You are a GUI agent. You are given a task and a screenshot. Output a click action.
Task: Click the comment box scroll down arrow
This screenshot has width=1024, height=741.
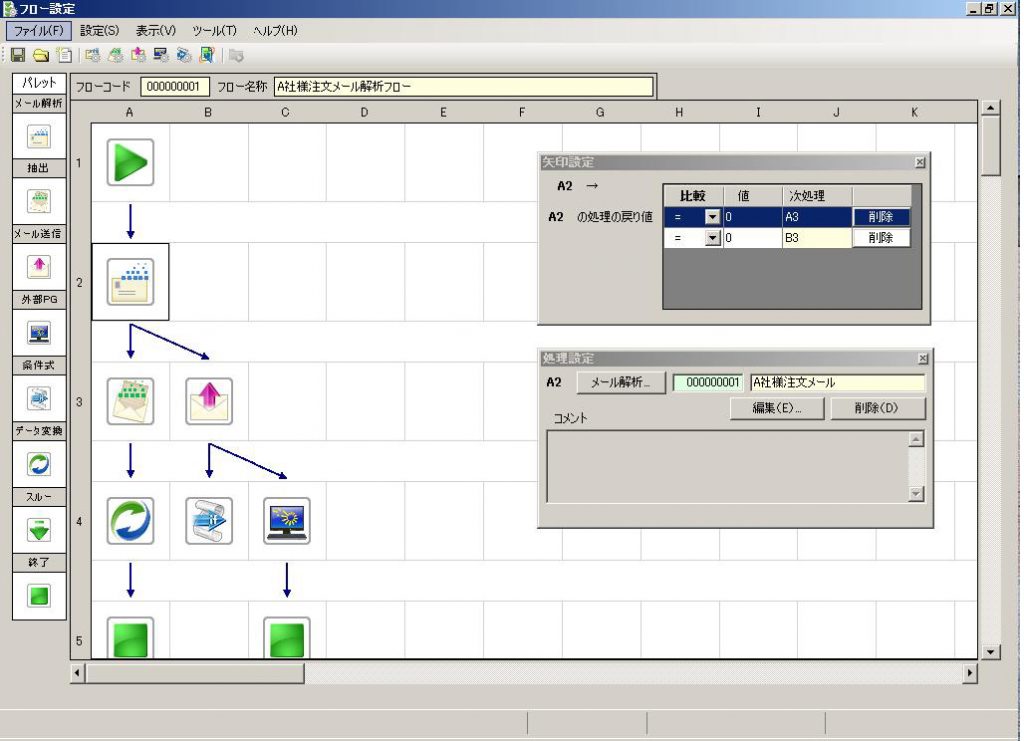pyautogui.click(x=916, y=494)
